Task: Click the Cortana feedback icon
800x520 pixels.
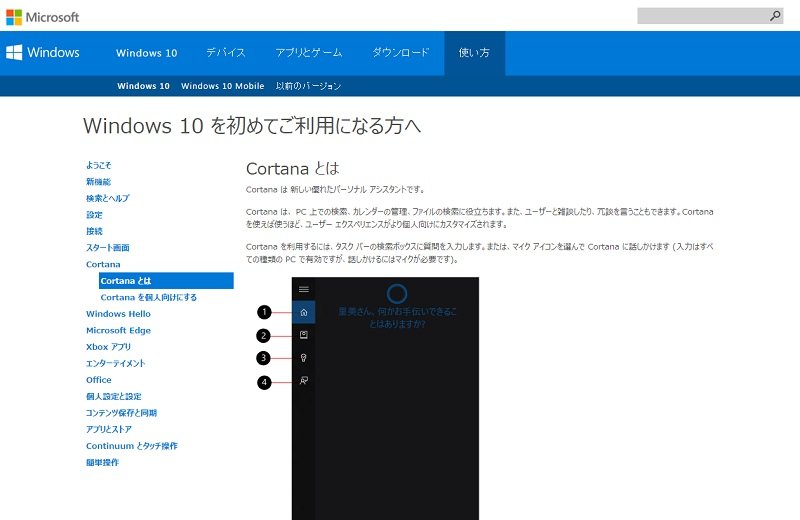Action: click(x=304, y=381)
